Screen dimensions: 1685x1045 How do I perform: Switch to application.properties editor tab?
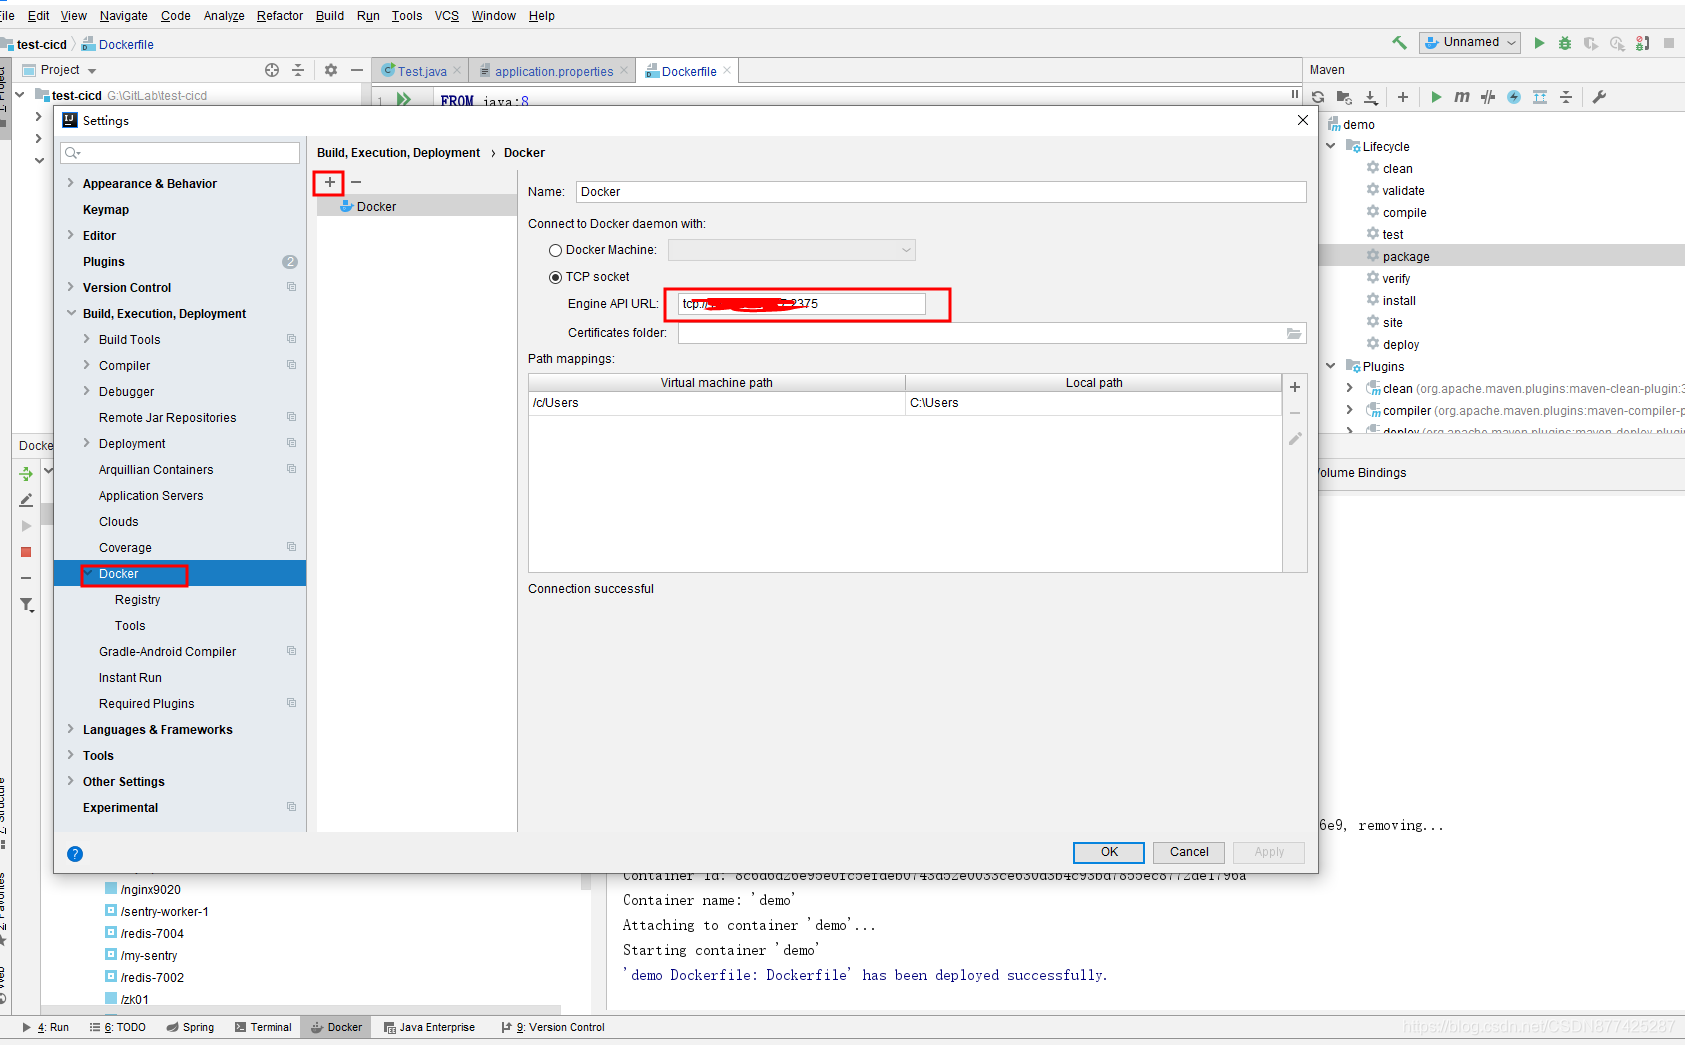pos(554,71)
